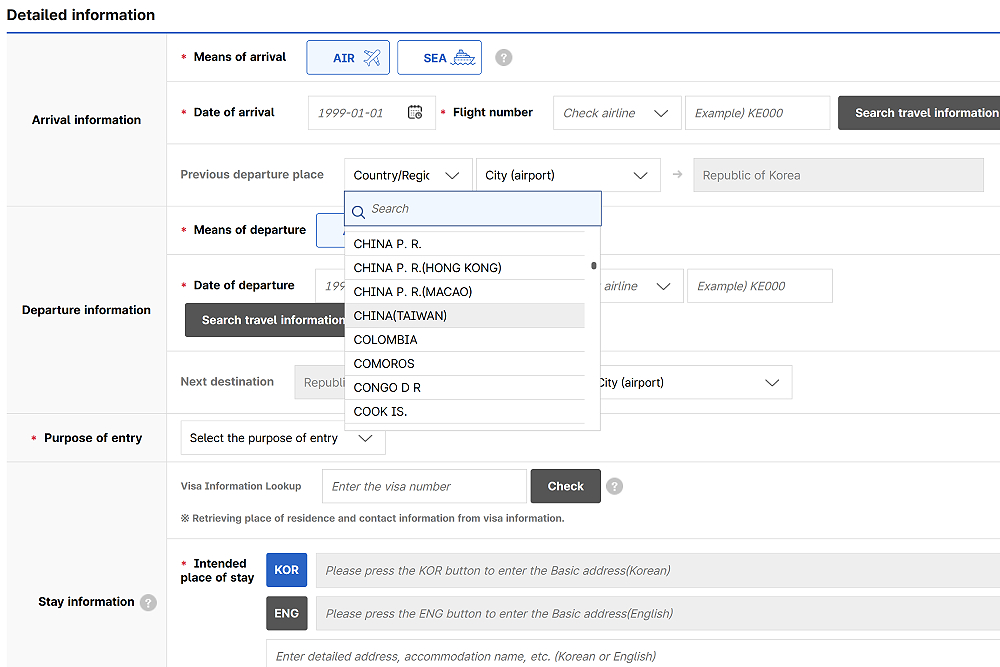Open the Check airline dropdown for arrival
This screenshot has height=667, width=1000.
click(x=616, y=113)
